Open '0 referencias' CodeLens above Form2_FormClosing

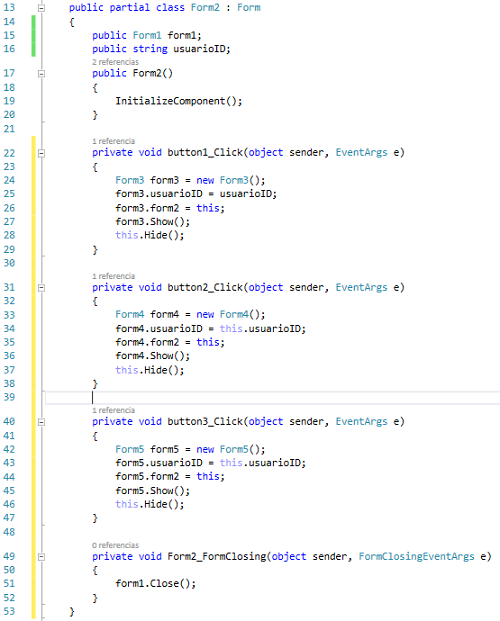tap(115, 545)
